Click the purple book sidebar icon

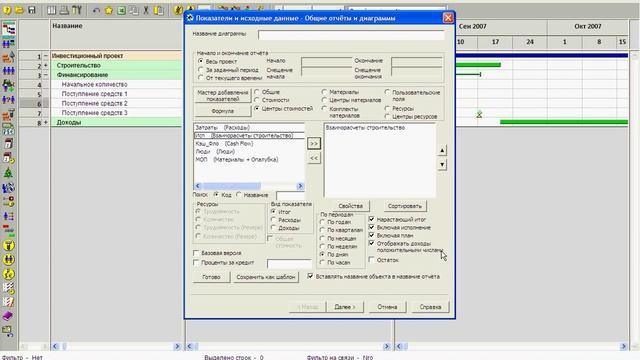(x=8, y=316)
